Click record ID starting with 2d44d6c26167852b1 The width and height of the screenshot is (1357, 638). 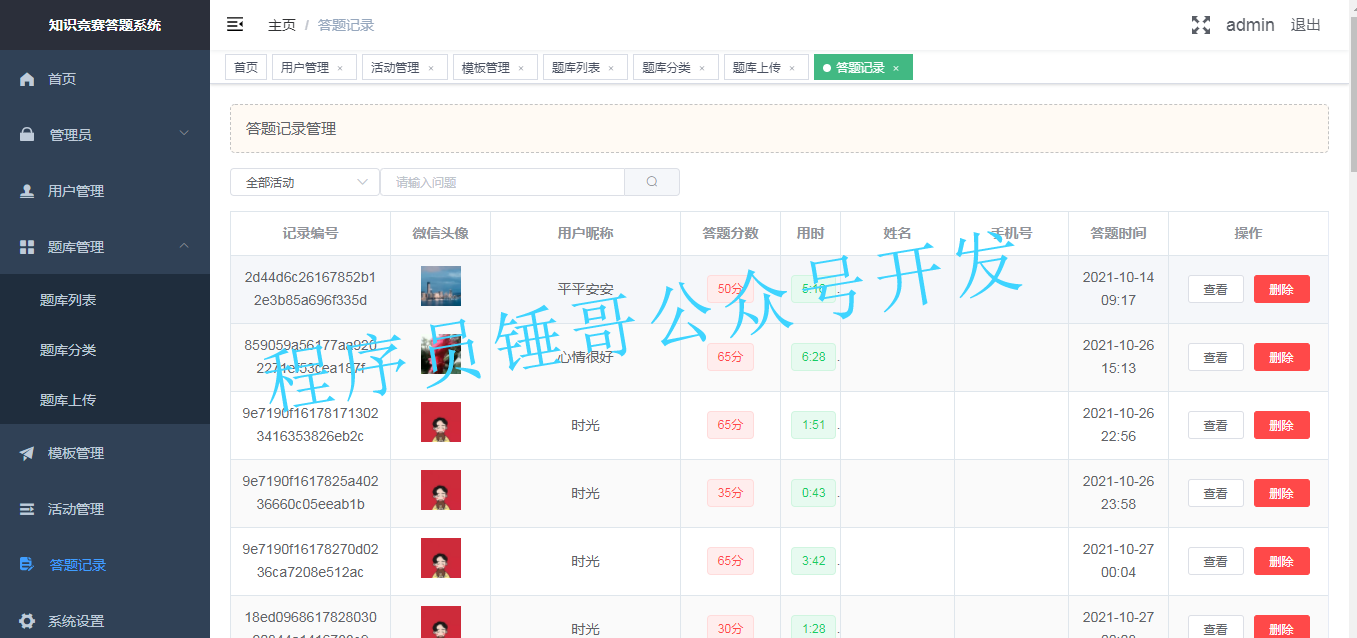tap(310, 289)
